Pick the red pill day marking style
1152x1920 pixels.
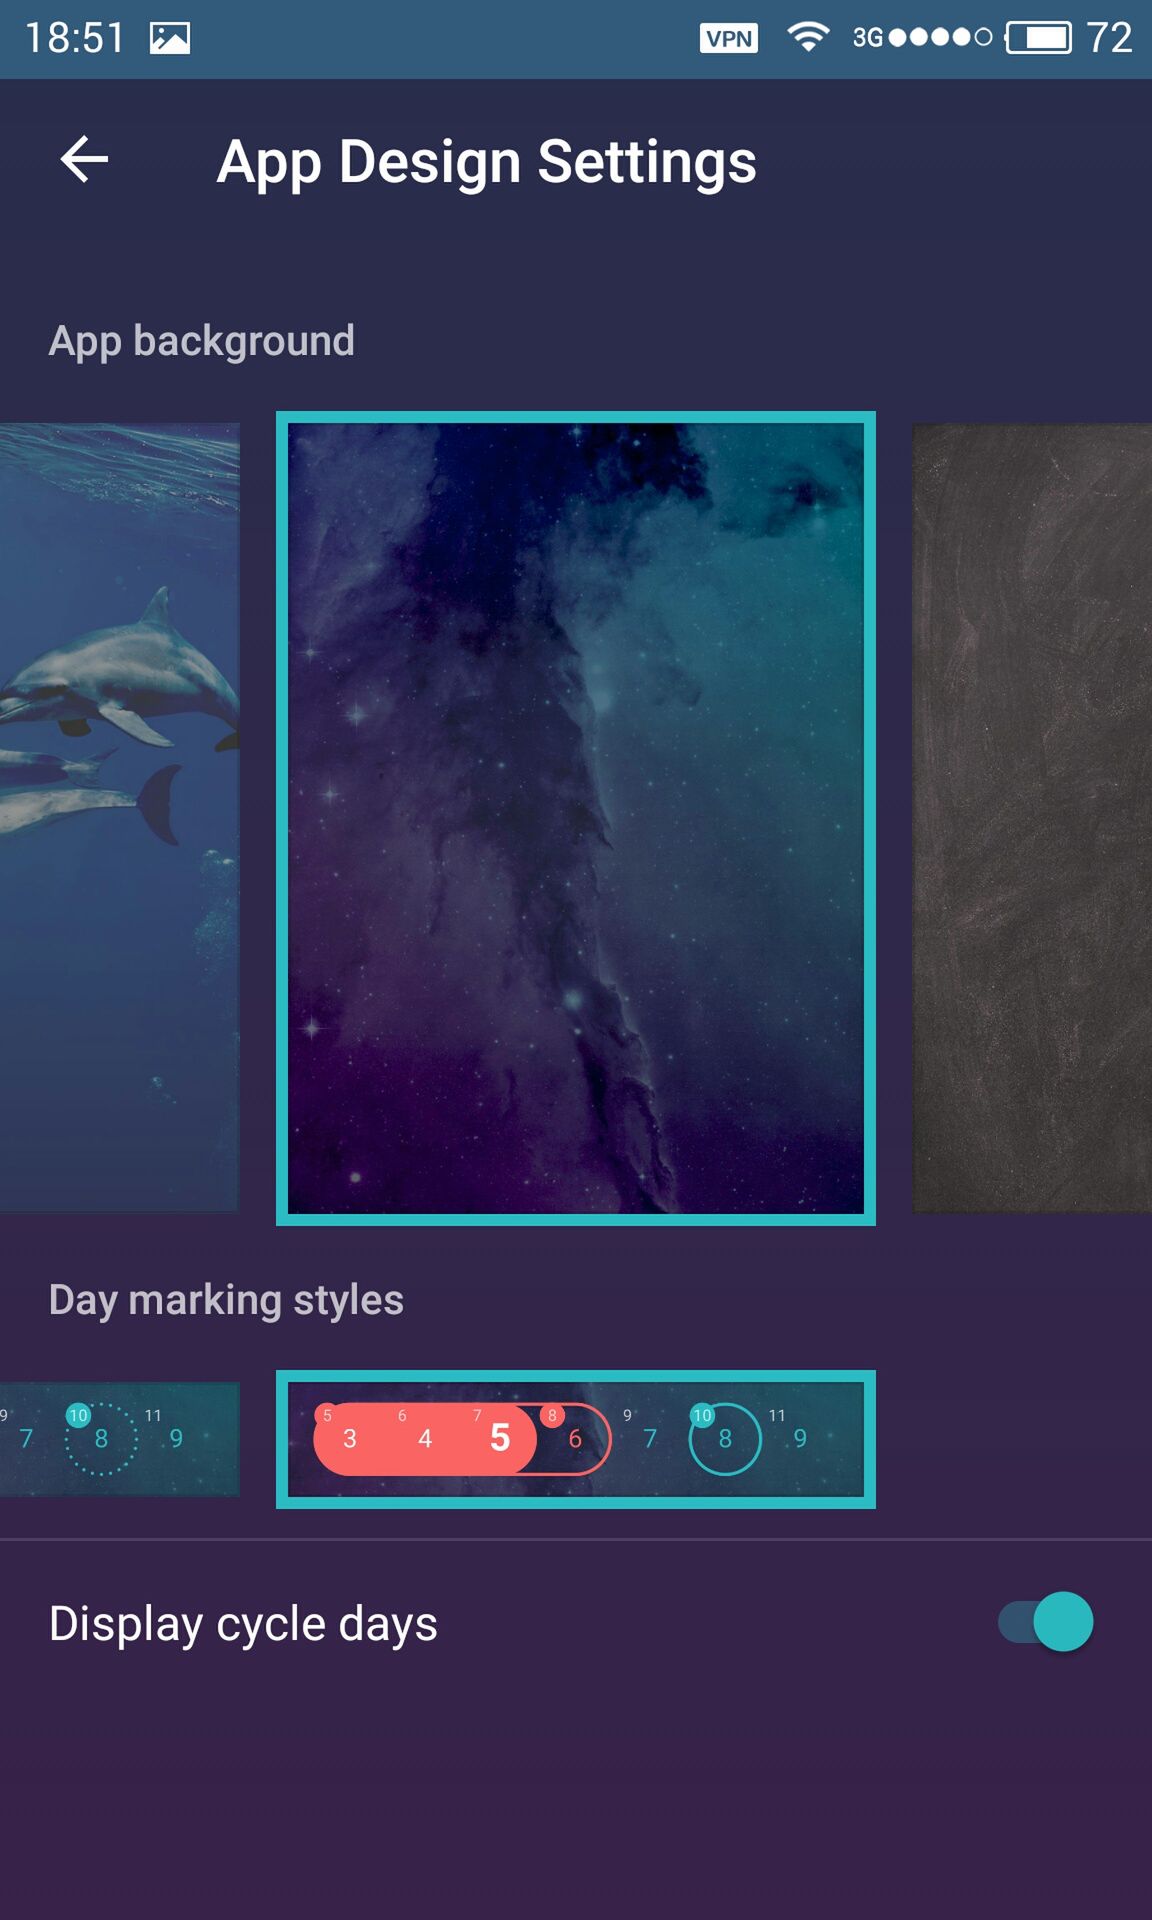[x=576, y=1439]
